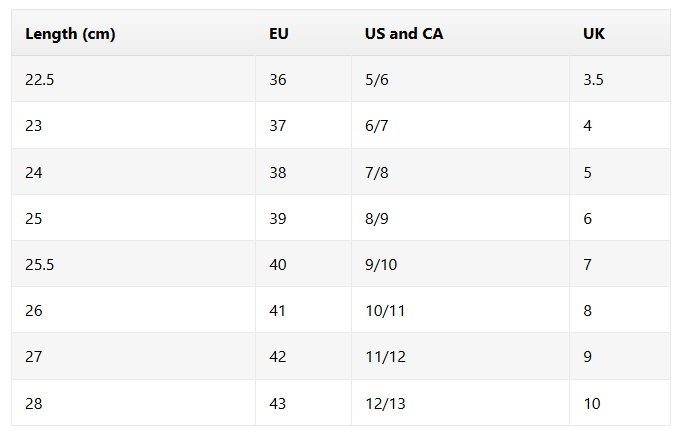The image size is (682, 433).
Task: Click EU size 43 cell
Action: pos(303,403)
